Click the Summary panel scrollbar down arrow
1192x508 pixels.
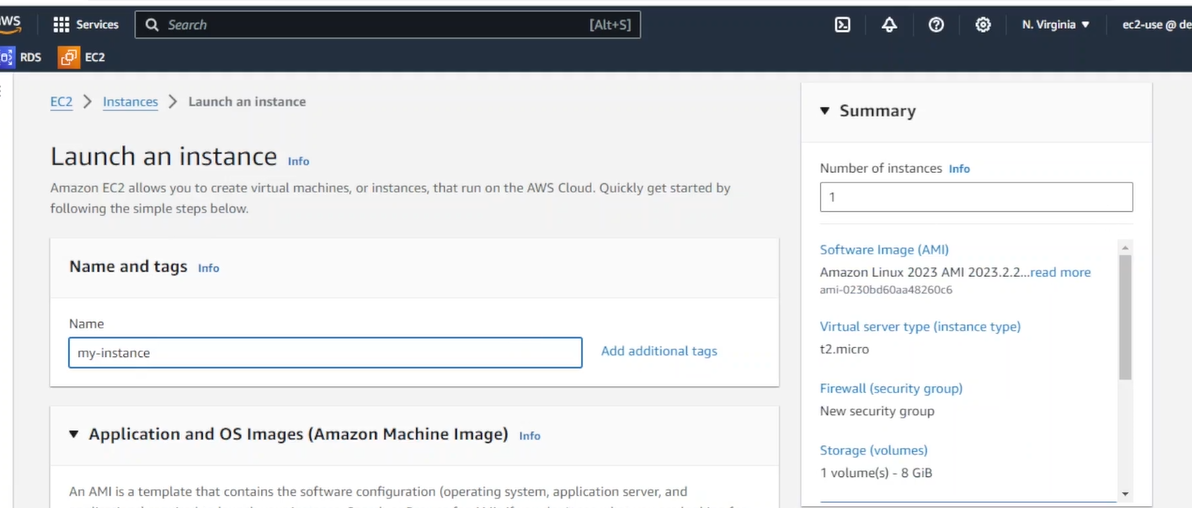click(1125, 493)
